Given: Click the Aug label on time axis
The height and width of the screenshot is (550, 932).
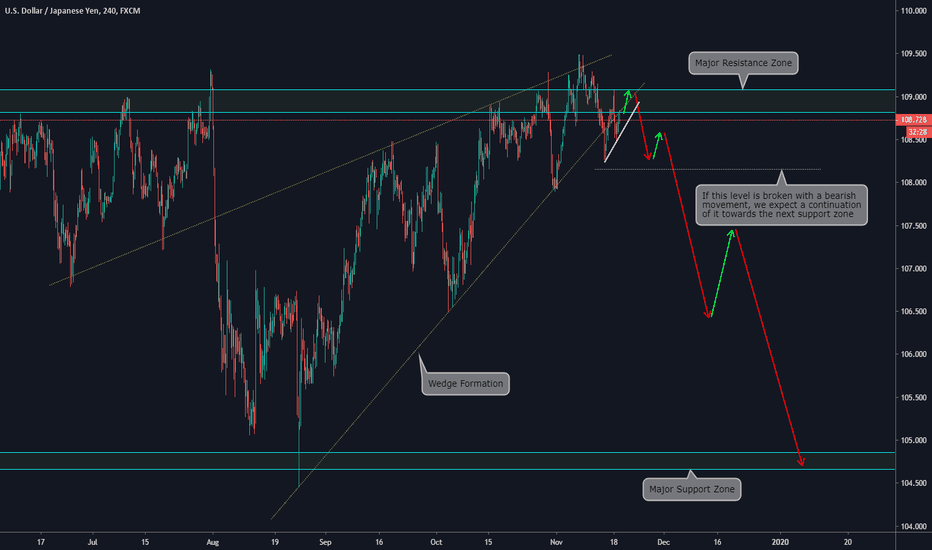Looking at the screenshot, I should click(212, 540).
